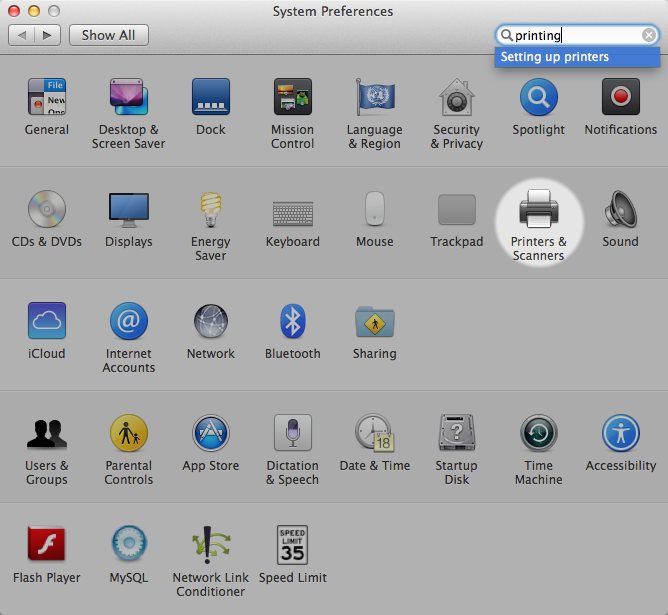Open Security & Privacy settings

[456, 99]
